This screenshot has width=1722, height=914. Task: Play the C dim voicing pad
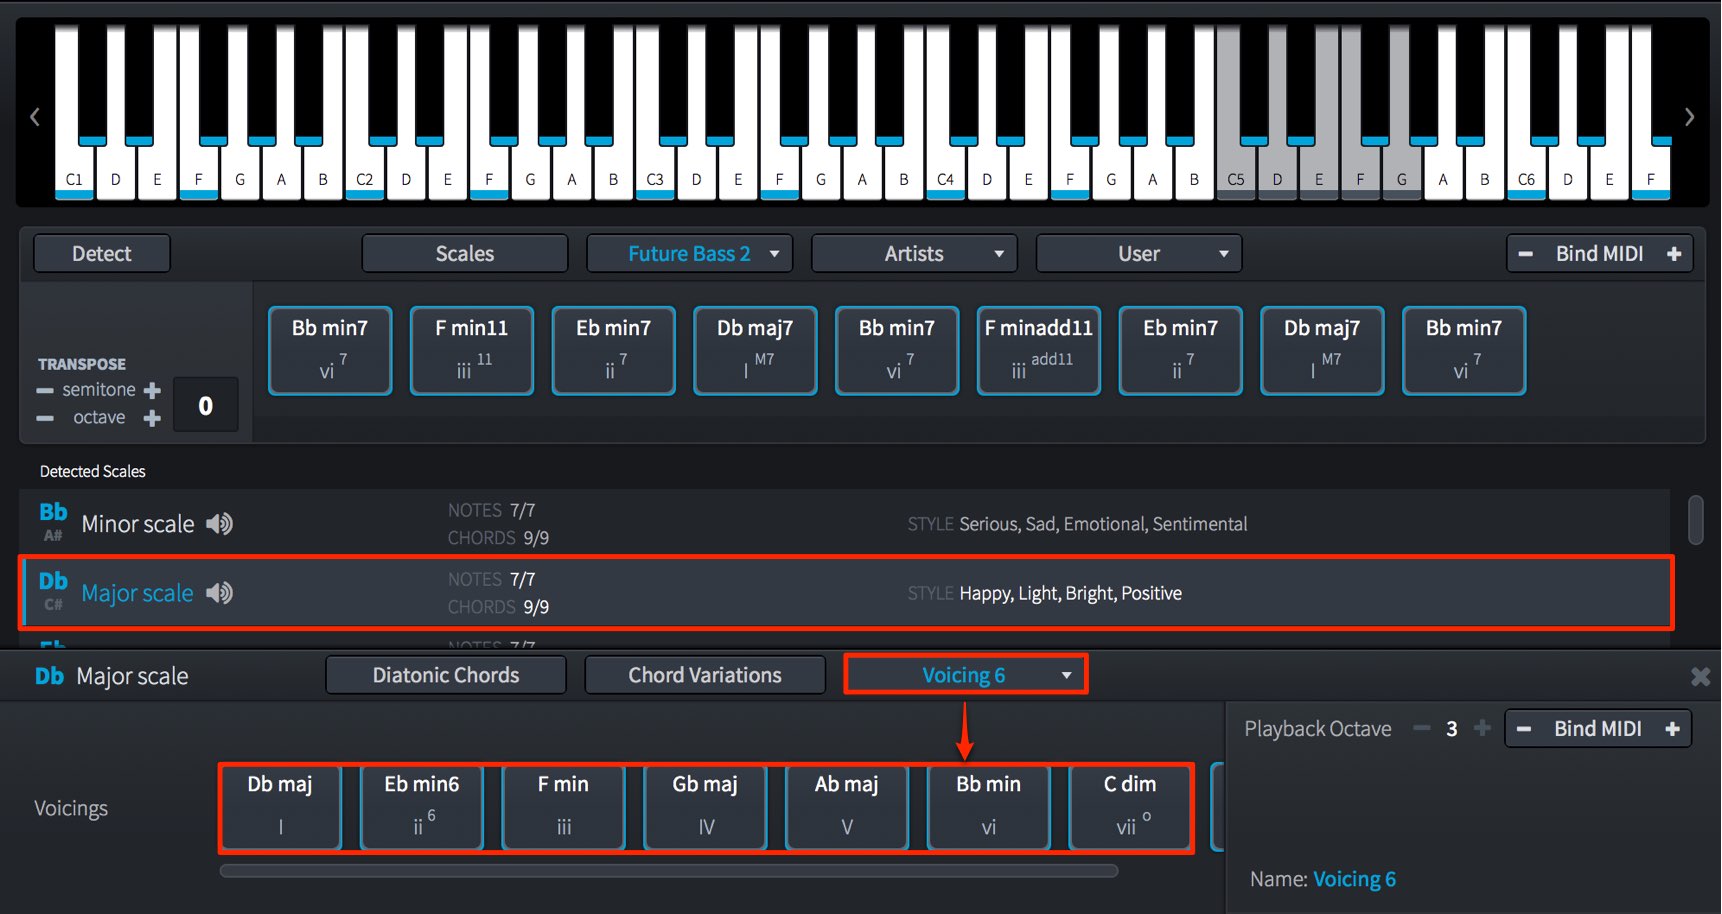[x=1130, y=807]
